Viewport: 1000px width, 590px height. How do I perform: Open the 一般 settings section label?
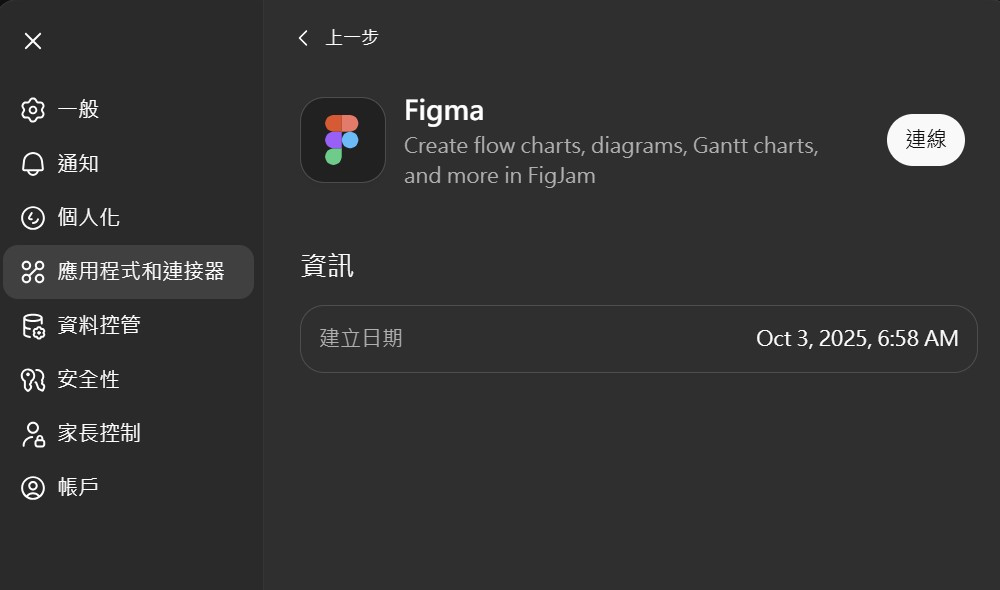coord(78,110)
